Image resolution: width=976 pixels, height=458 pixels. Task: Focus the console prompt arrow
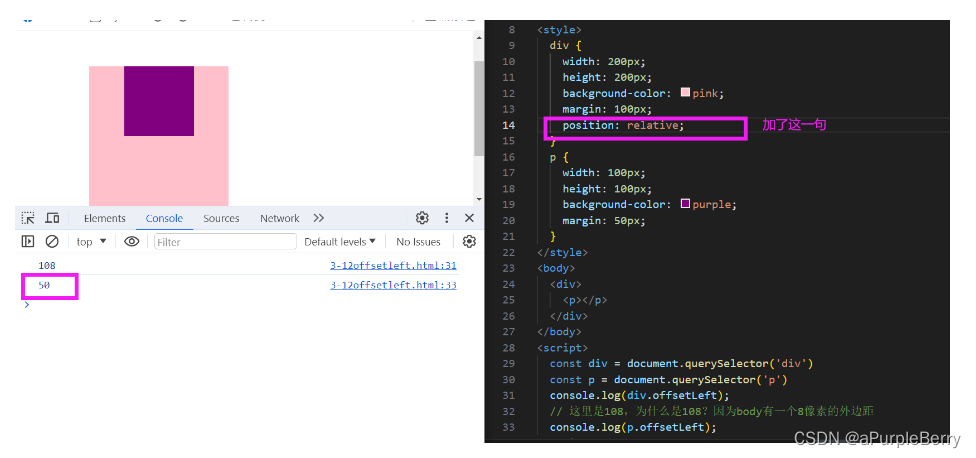pyautogui.click(x=26, y=305)
